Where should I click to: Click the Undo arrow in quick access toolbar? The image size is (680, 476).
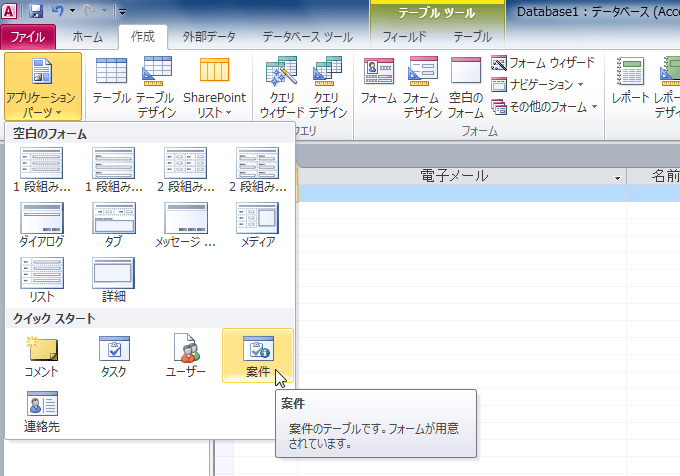point(58,11)
